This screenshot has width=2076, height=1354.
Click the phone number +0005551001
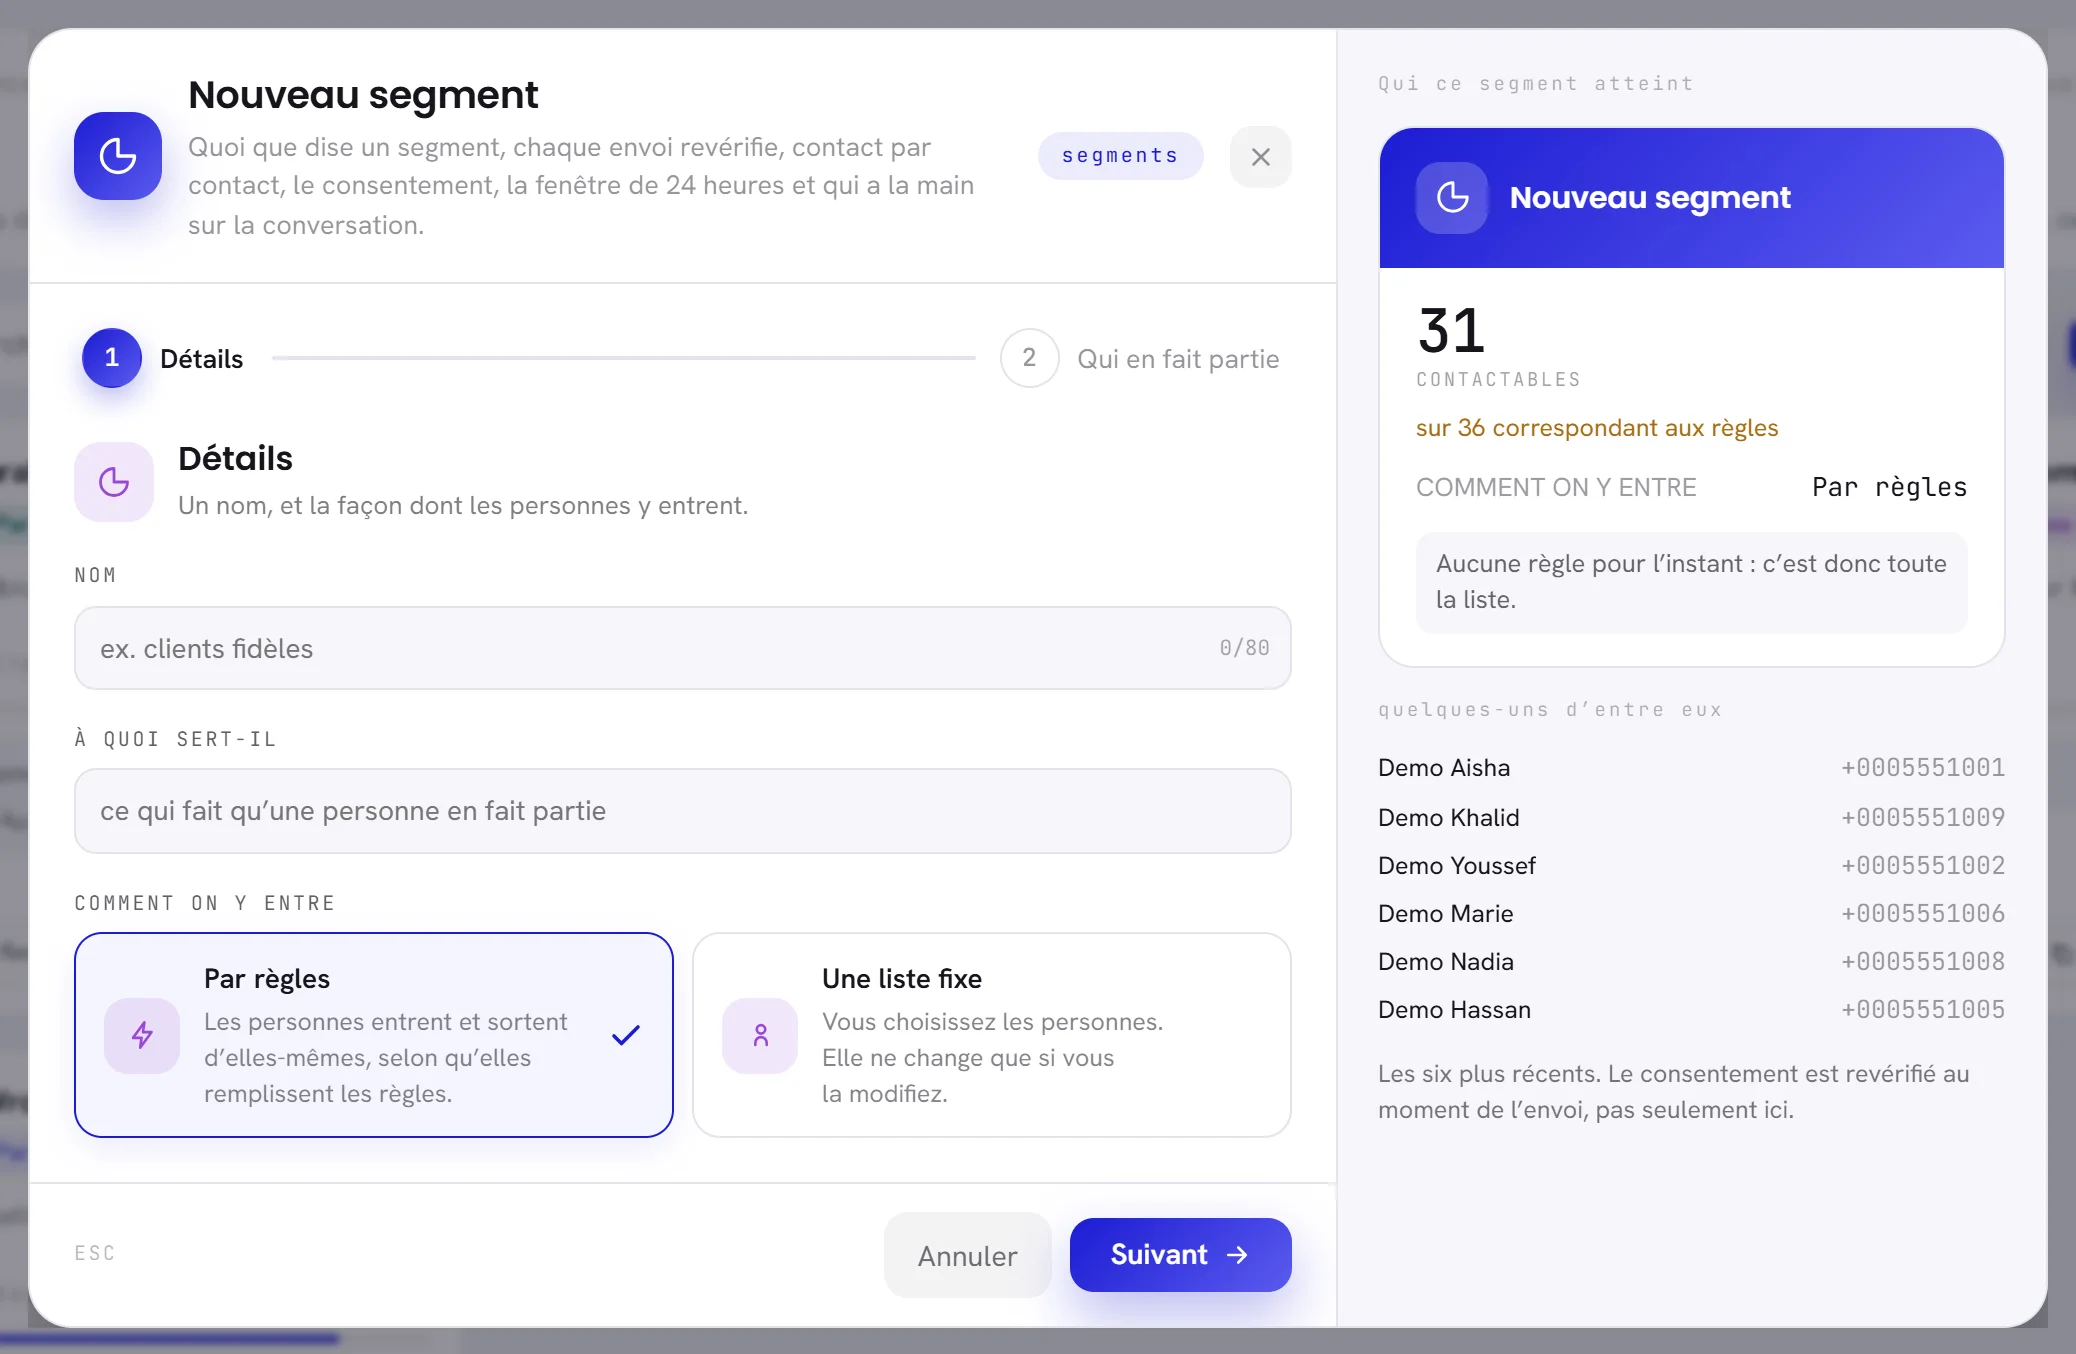pos(1922,768)
